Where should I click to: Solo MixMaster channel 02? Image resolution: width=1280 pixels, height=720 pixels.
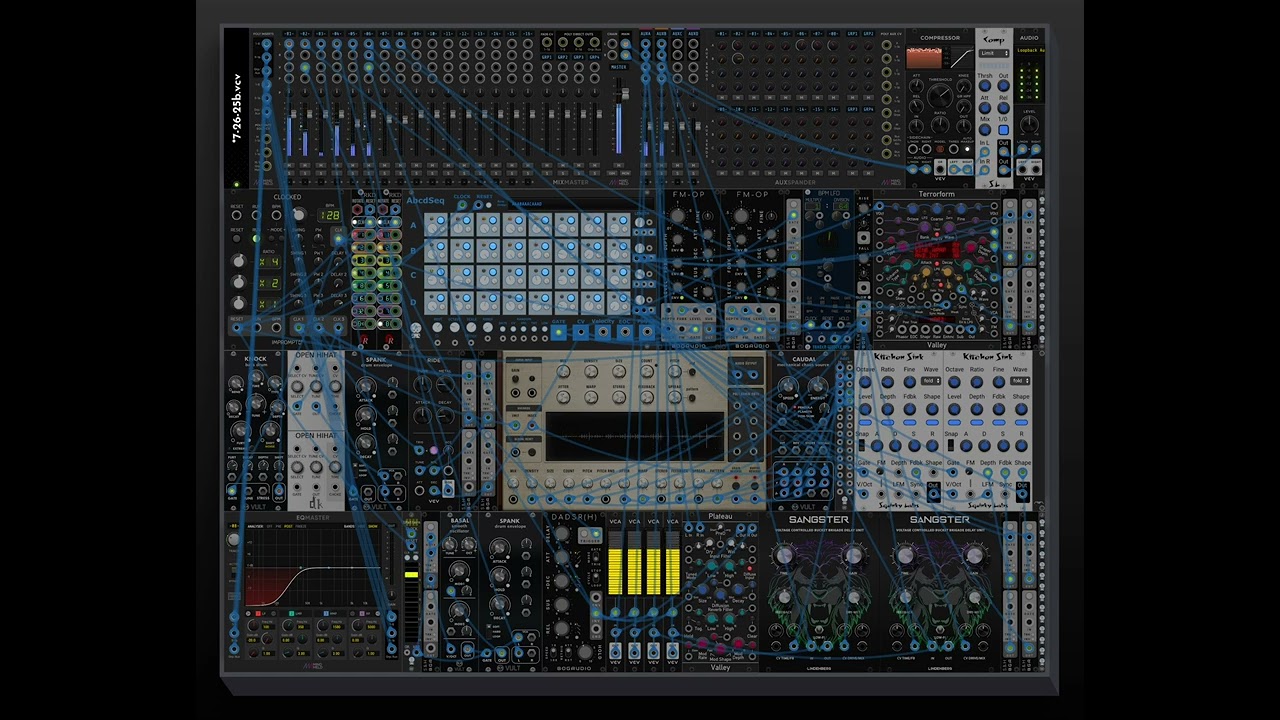pos(305,173)
